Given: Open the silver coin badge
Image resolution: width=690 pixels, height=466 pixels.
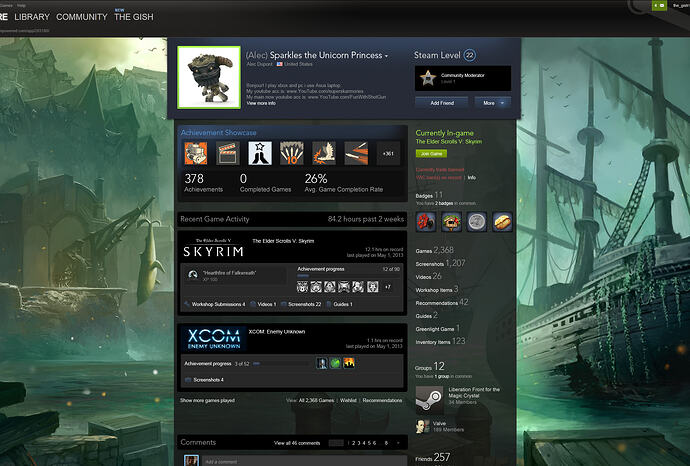Looking at the screenshot, I should point(477,221).
